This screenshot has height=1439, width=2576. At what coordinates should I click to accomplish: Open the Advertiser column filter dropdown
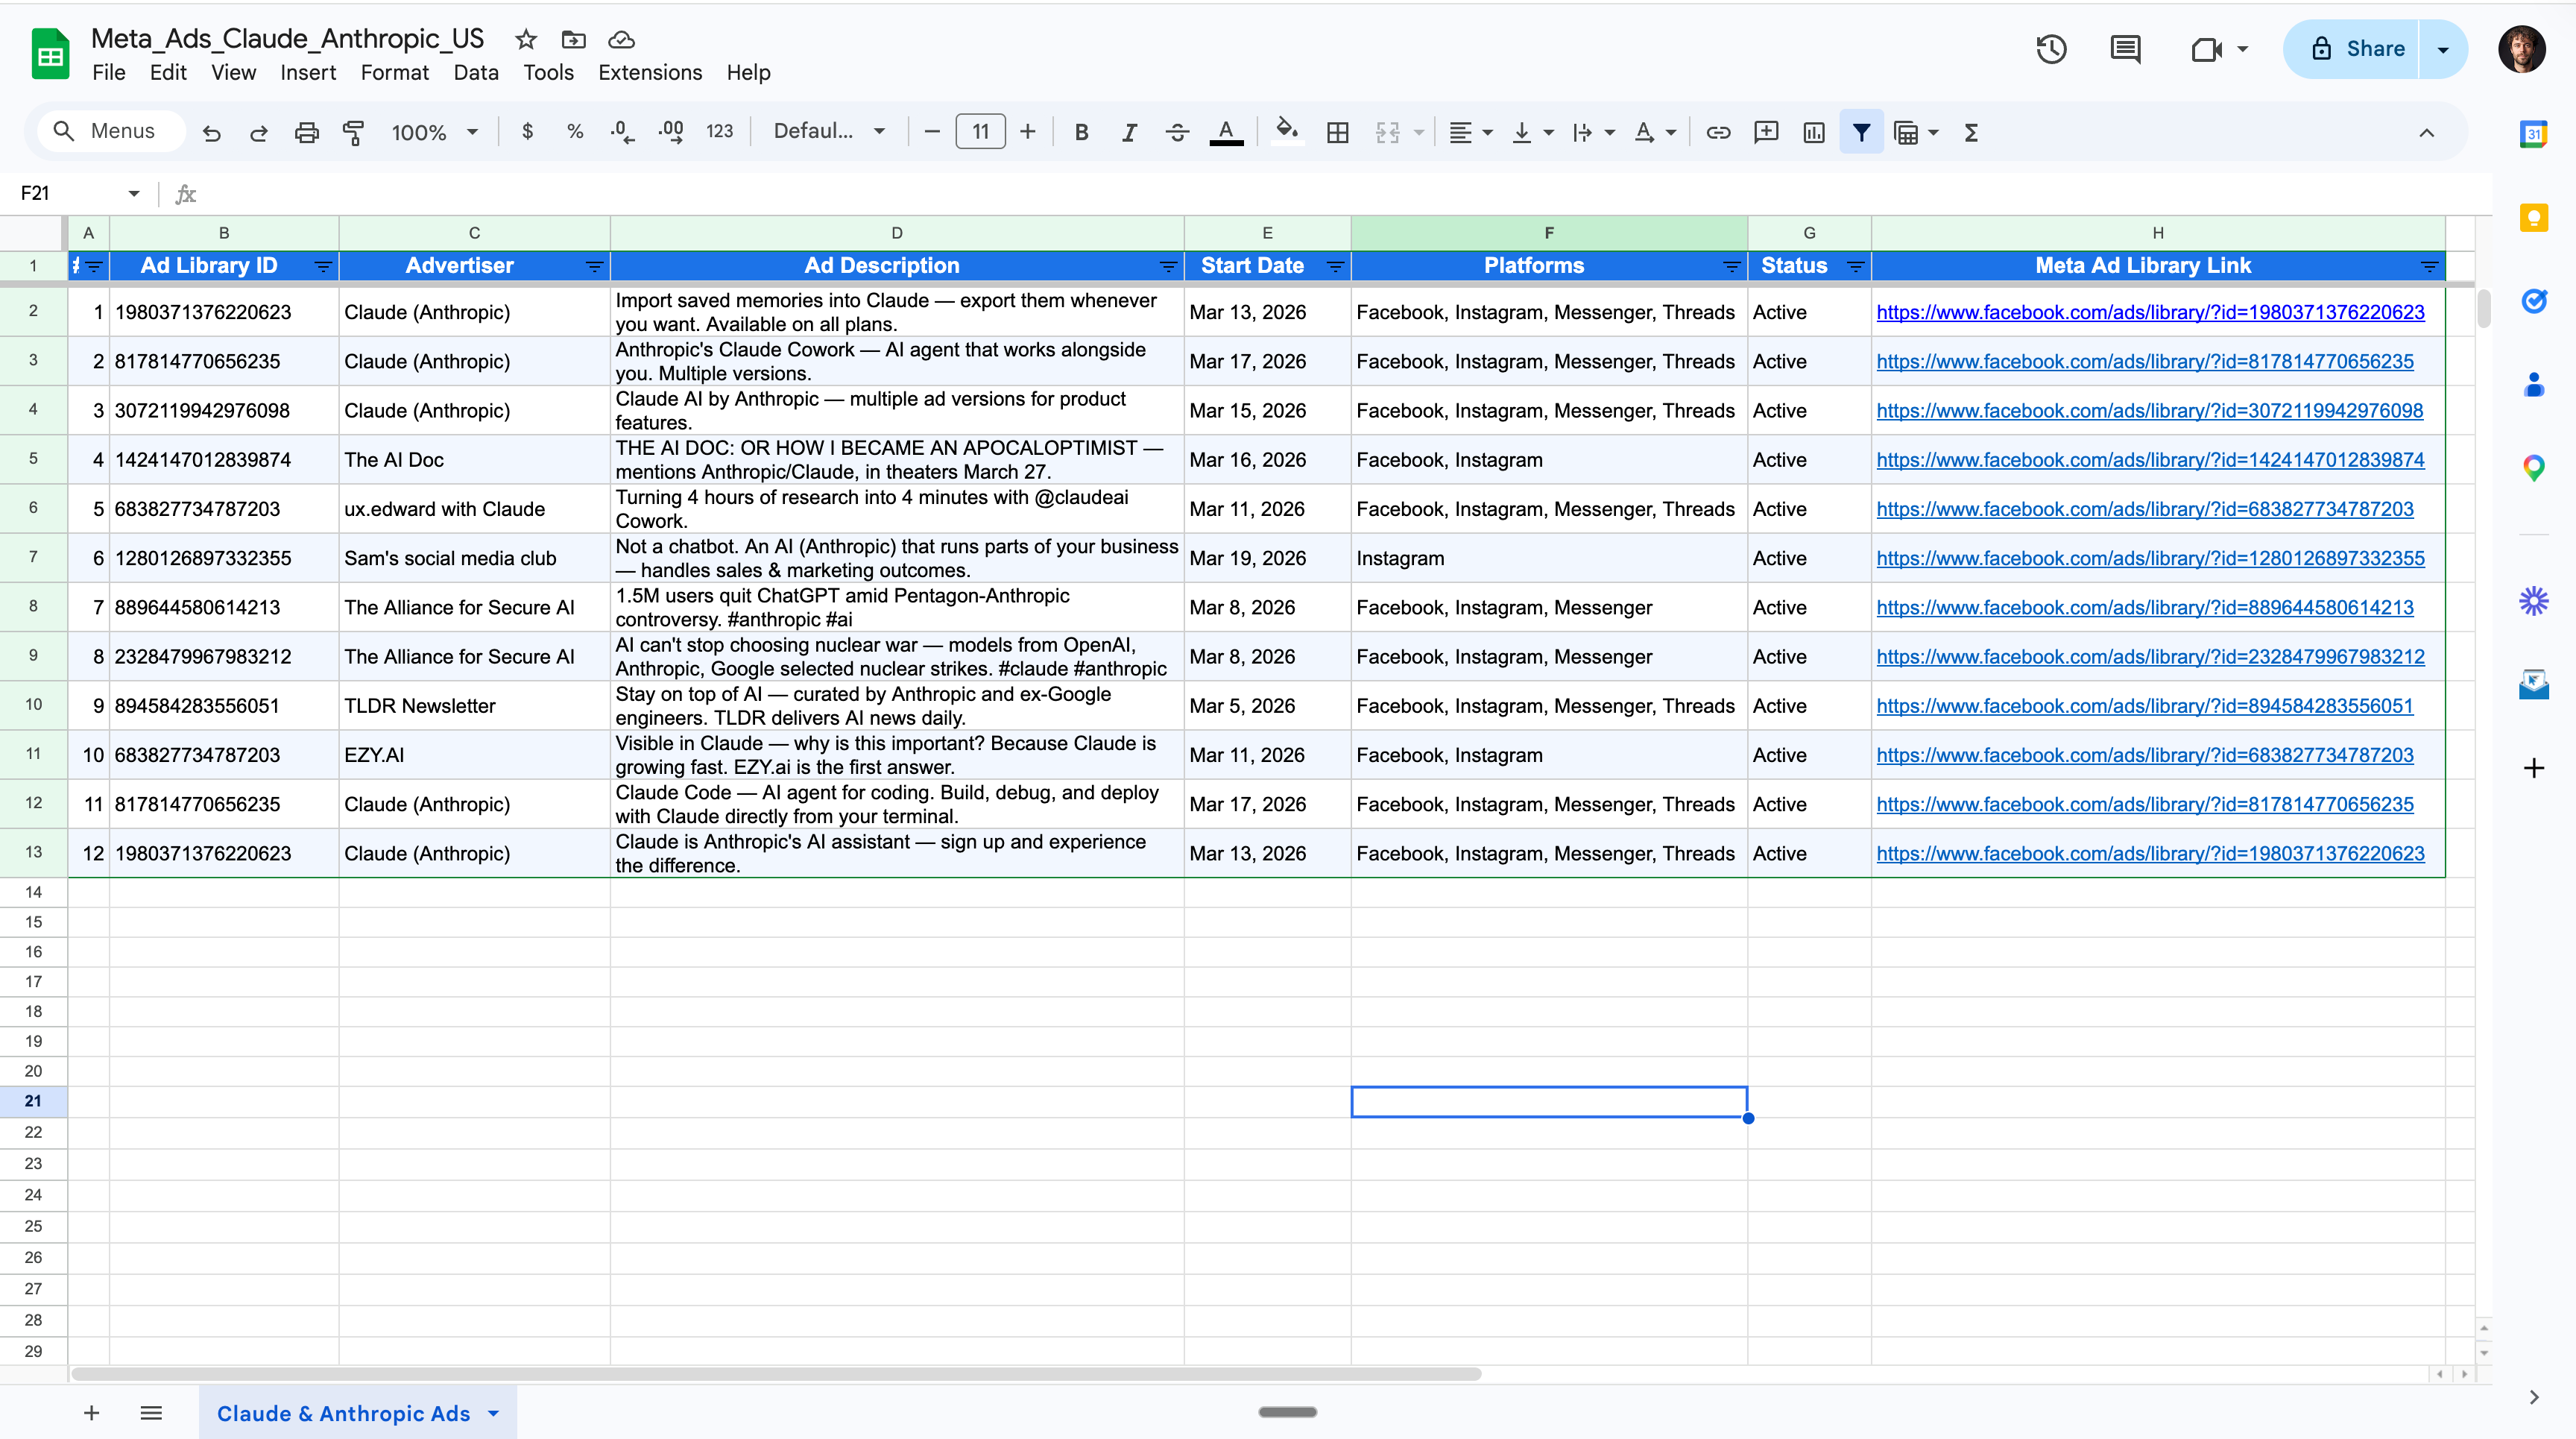coord(594,266)
